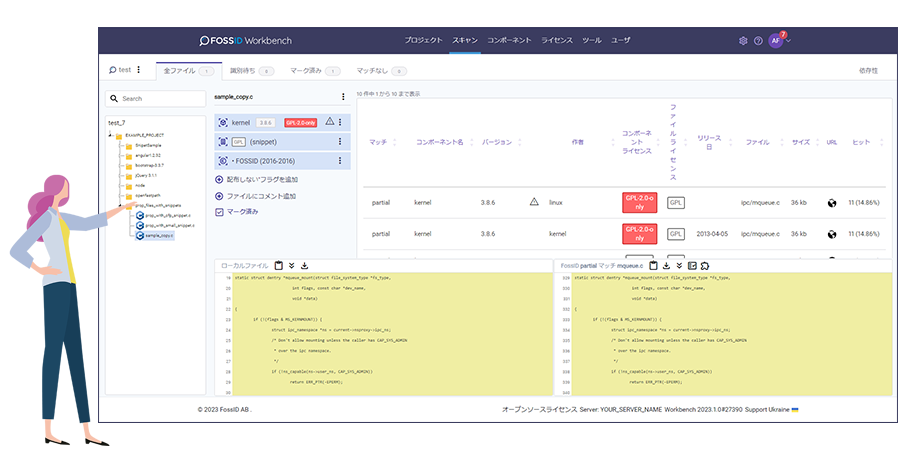
Task: Select the bootstrap-3.3.7 folder
Action: tap(149, 165)
